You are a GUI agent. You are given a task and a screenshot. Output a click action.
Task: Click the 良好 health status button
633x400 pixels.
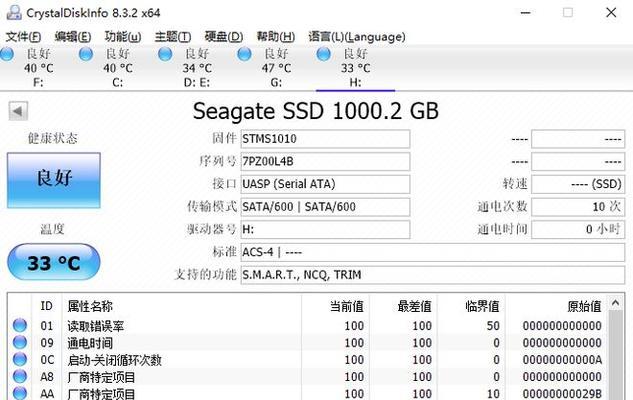pyautogui.click(x=54, y=180)
